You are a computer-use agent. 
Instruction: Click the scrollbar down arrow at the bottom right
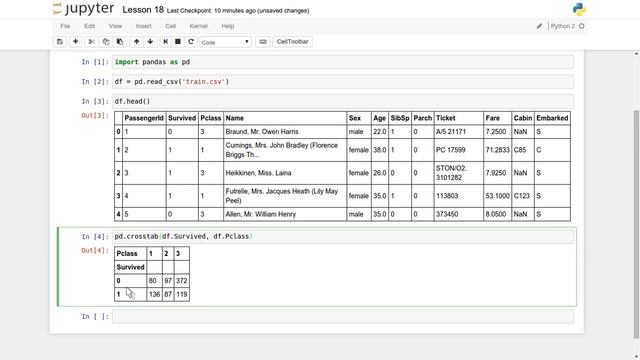coord(636,356)
